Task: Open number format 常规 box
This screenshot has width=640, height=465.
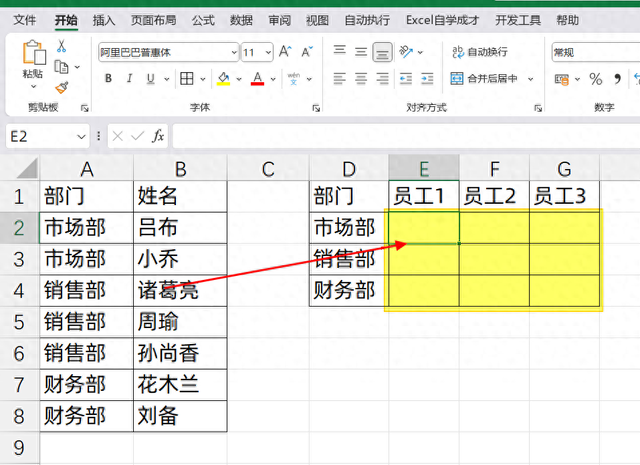Action: pos(596,52)
